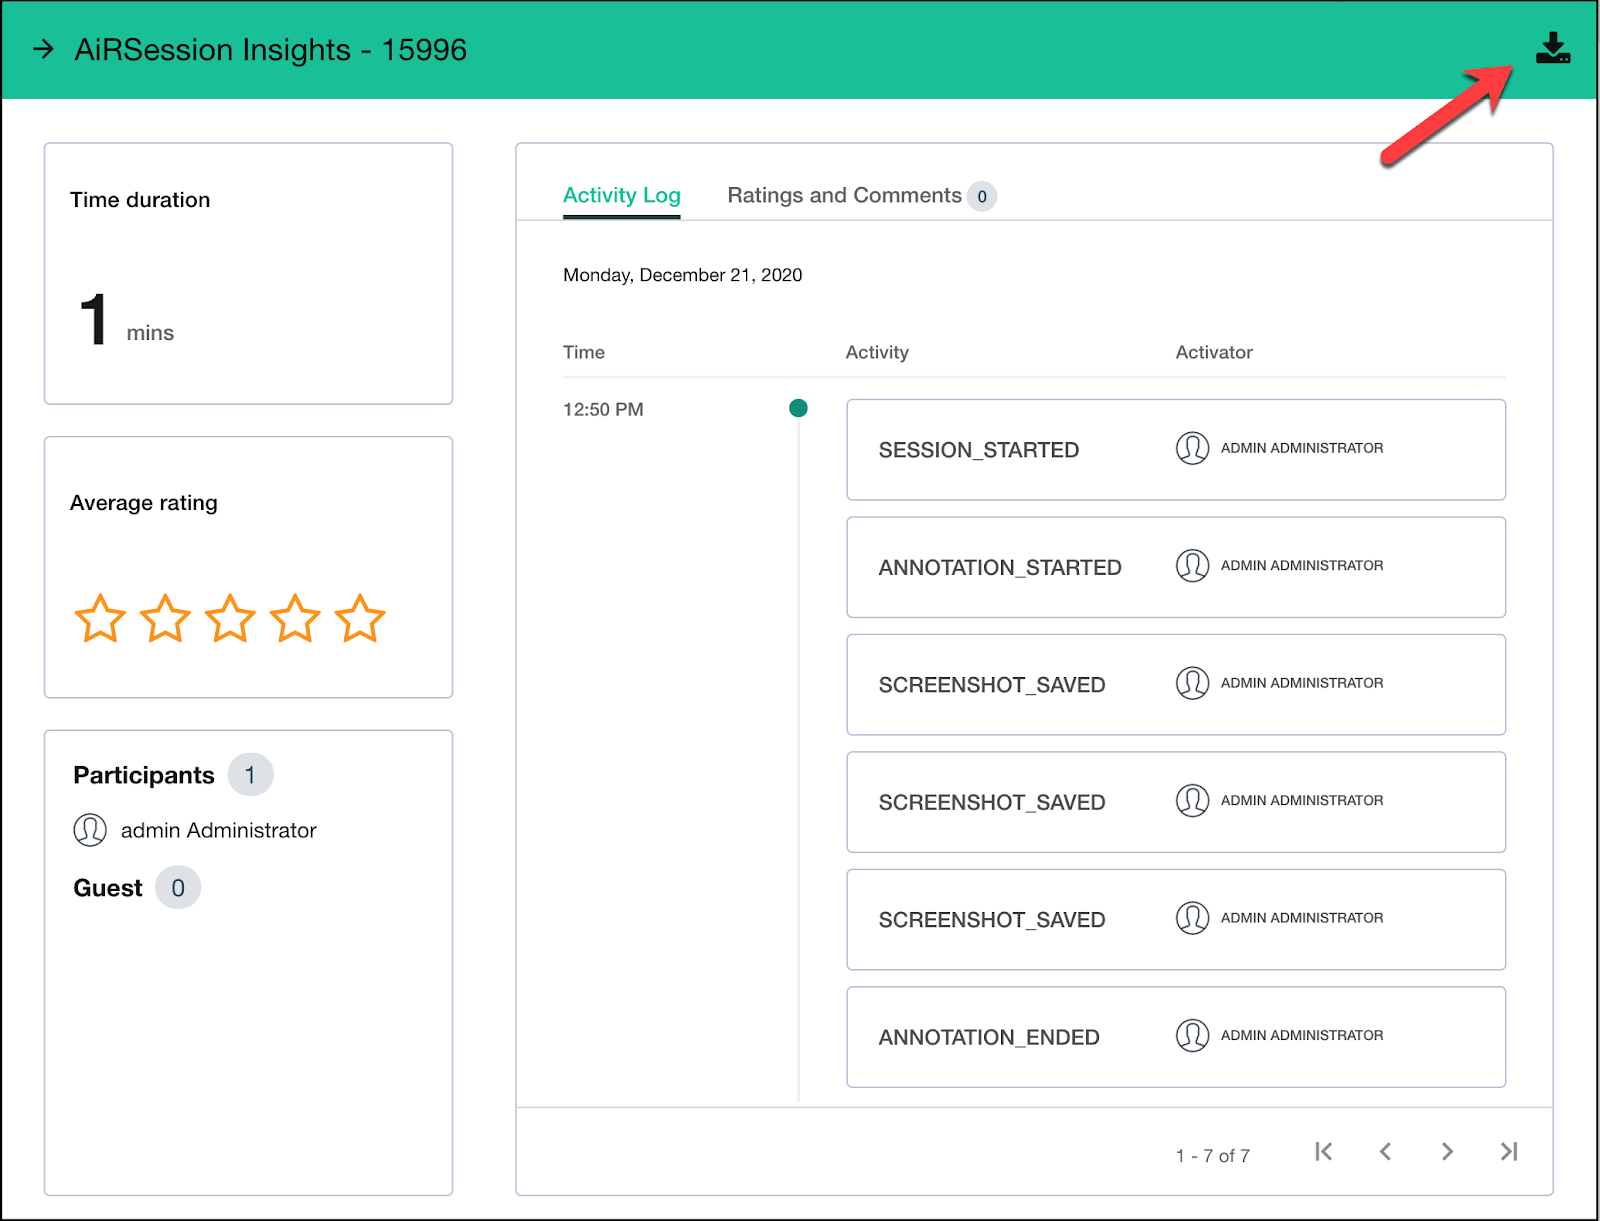Click the user avatar in SESSION_STARTED row
The width and height of the screenshot is (1600, 1221).
coord(1192,448)
